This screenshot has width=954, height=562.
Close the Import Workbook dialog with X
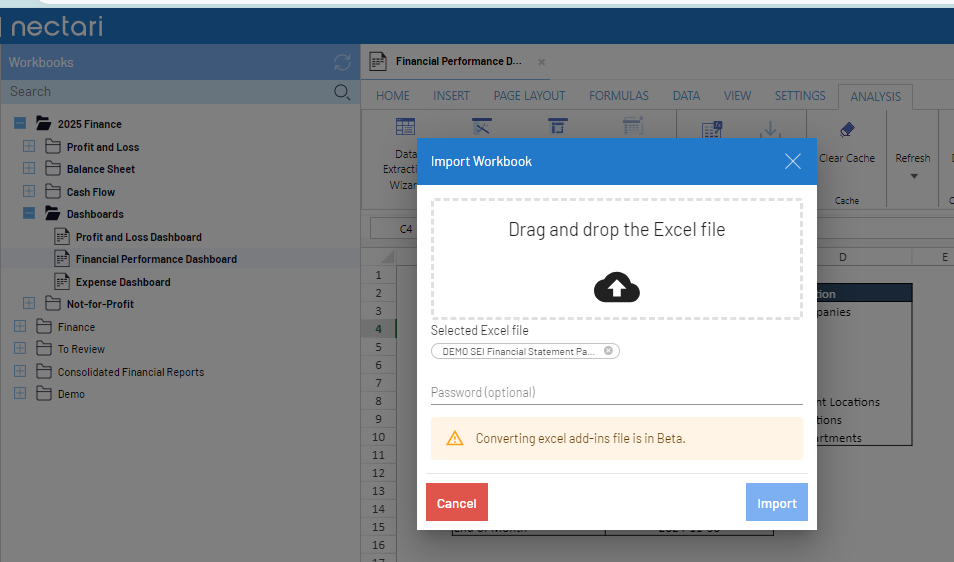[x=793, y=161]
